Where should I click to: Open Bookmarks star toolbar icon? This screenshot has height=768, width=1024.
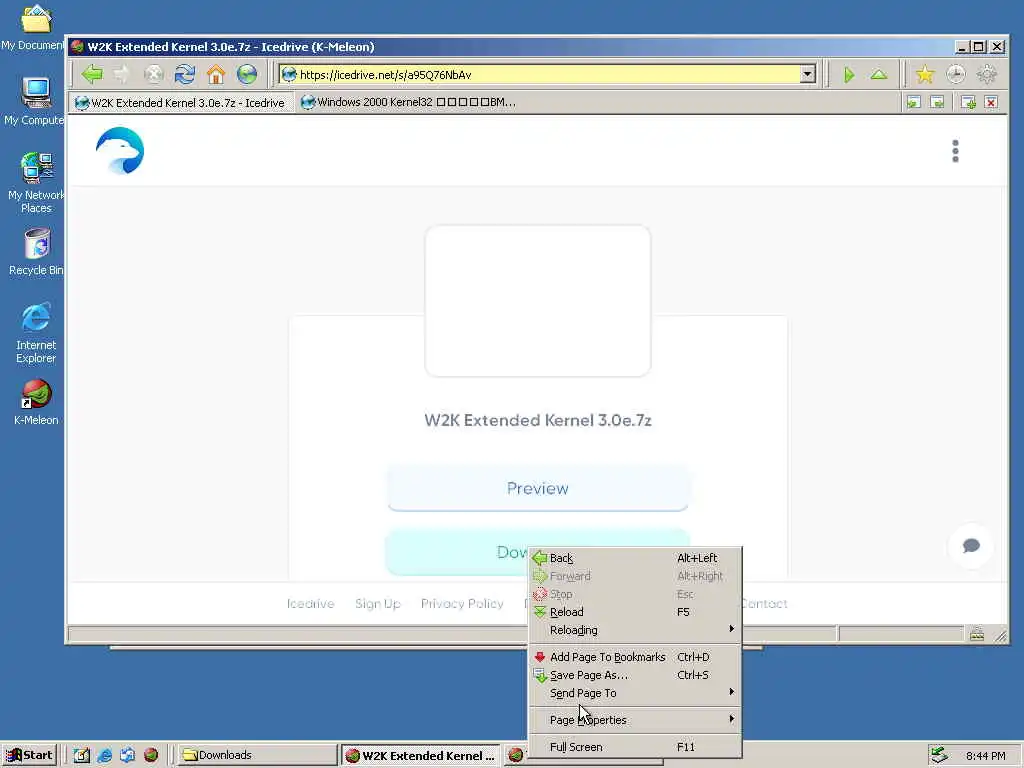pyautogui.click(x=925, y=74)
